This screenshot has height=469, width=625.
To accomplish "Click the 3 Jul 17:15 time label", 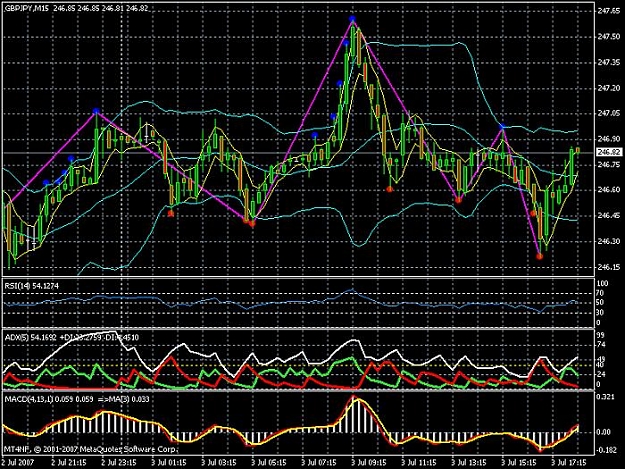I will click(569, 463).
